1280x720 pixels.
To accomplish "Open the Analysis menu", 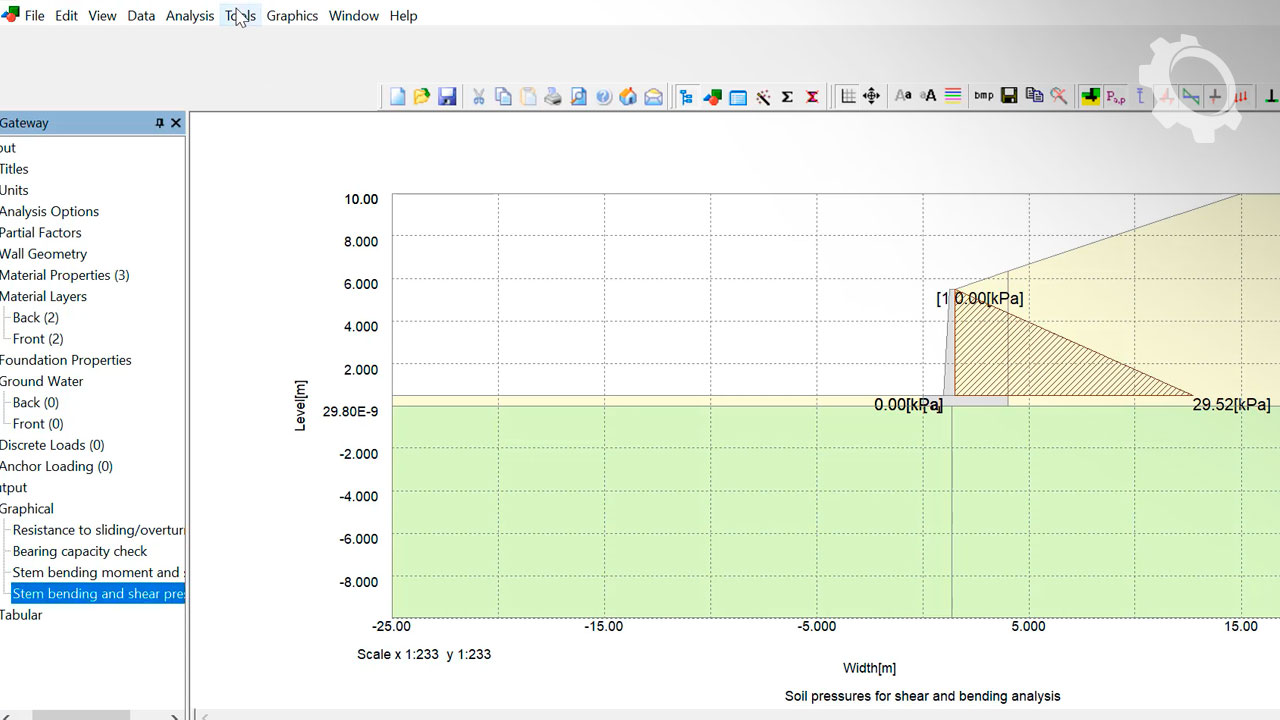I will pyautogui.click(x=190, y=16).
